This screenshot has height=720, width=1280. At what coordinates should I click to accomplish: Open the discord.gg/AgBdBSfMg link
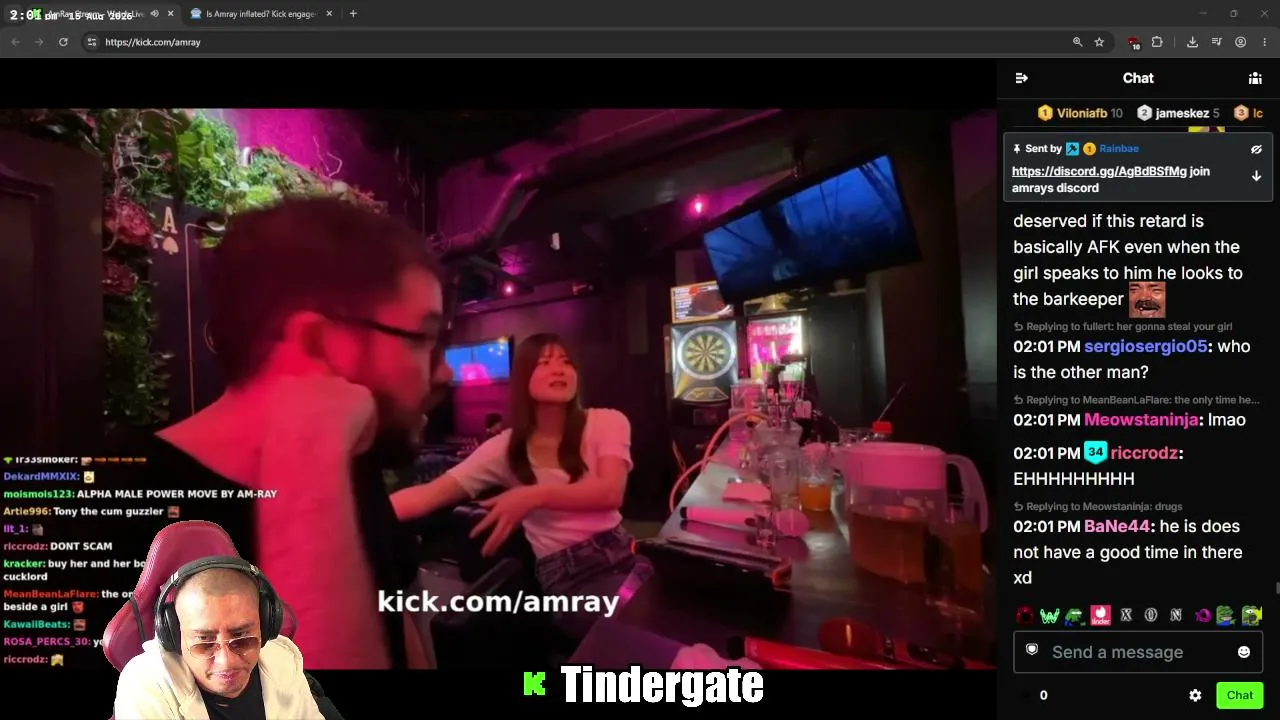pos(1099,171)
